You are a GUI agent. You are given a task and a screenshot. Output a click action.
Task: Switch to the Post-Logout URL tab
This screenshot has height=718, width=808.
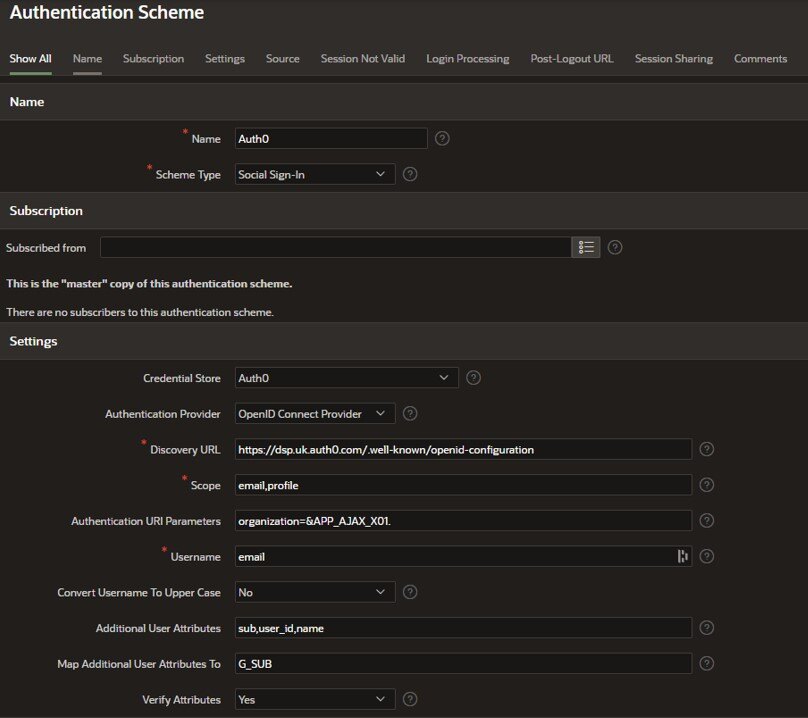(x=572, y=59)
